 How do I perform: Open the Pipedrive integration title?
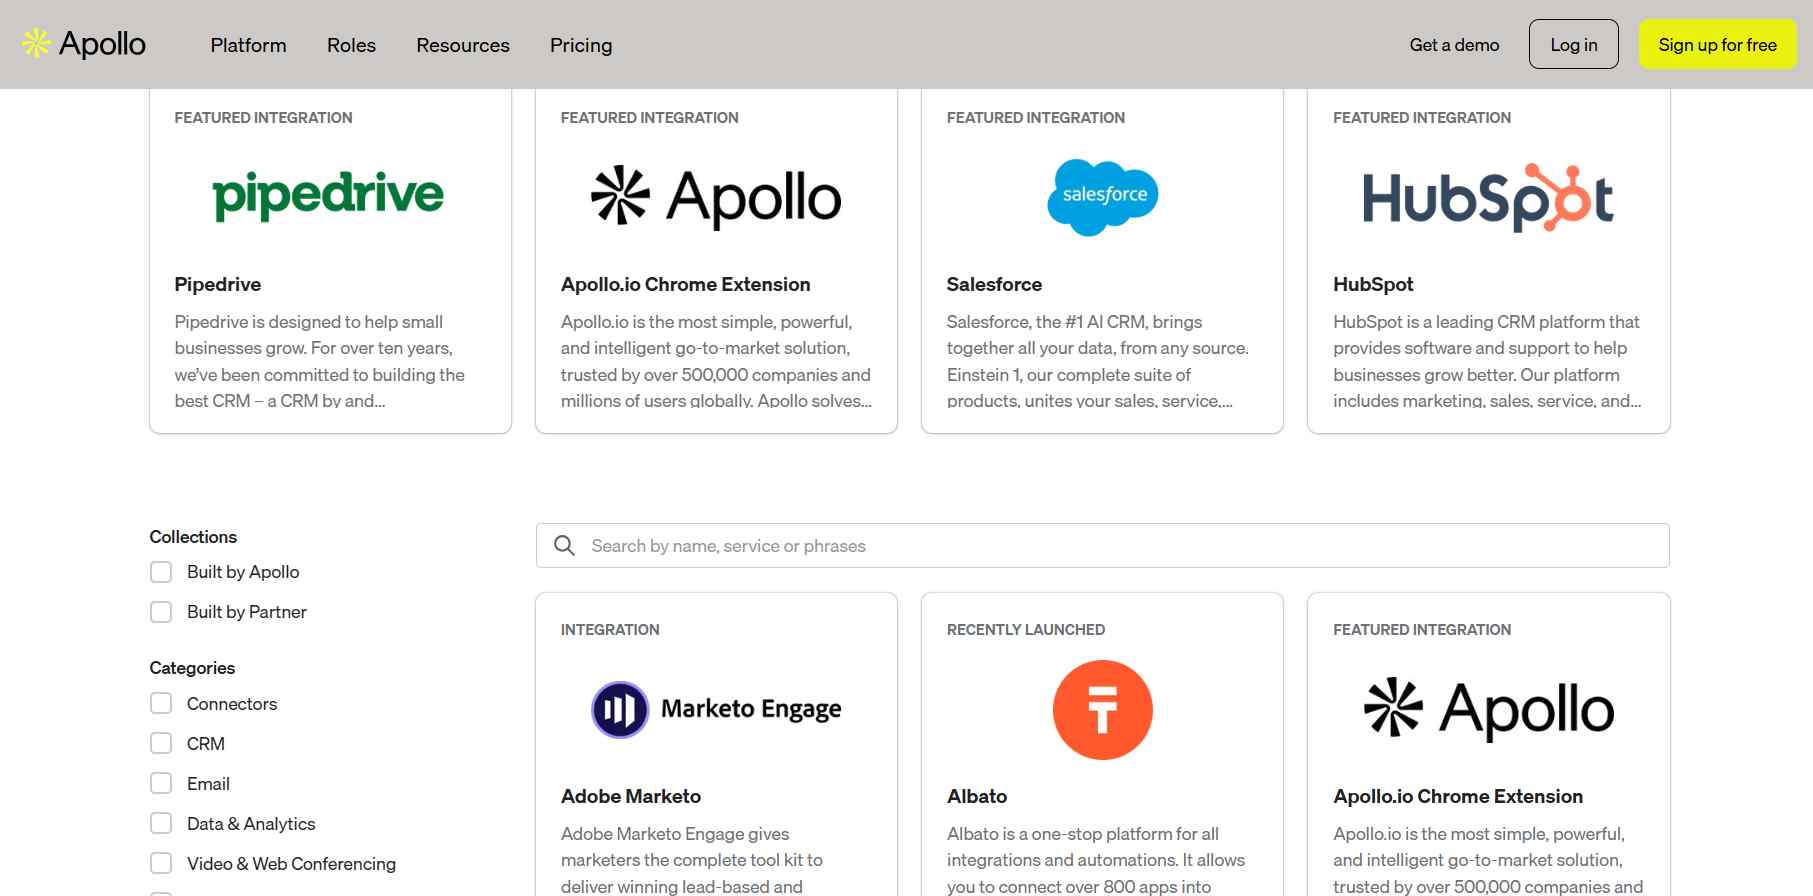coord(218,284)
